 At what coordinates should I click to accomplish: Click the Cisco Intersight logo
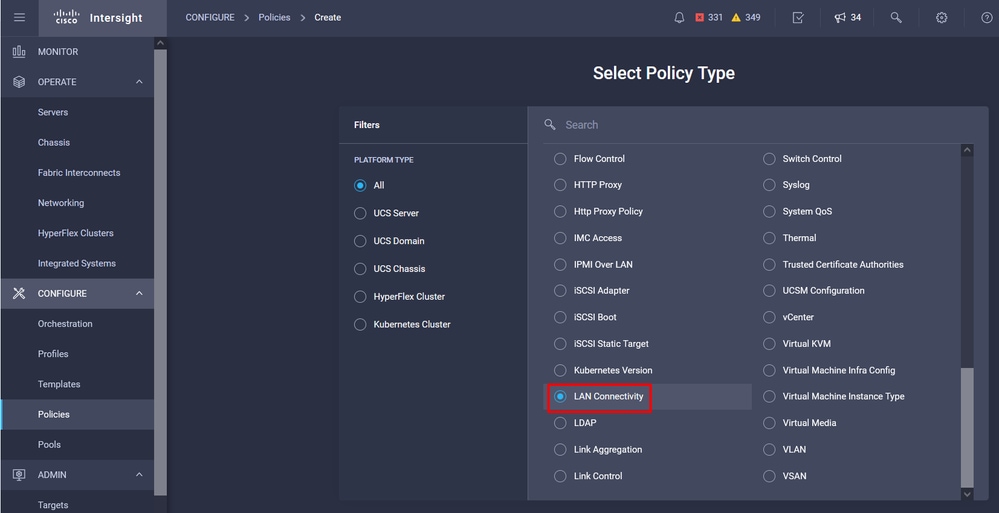(97, 17)
